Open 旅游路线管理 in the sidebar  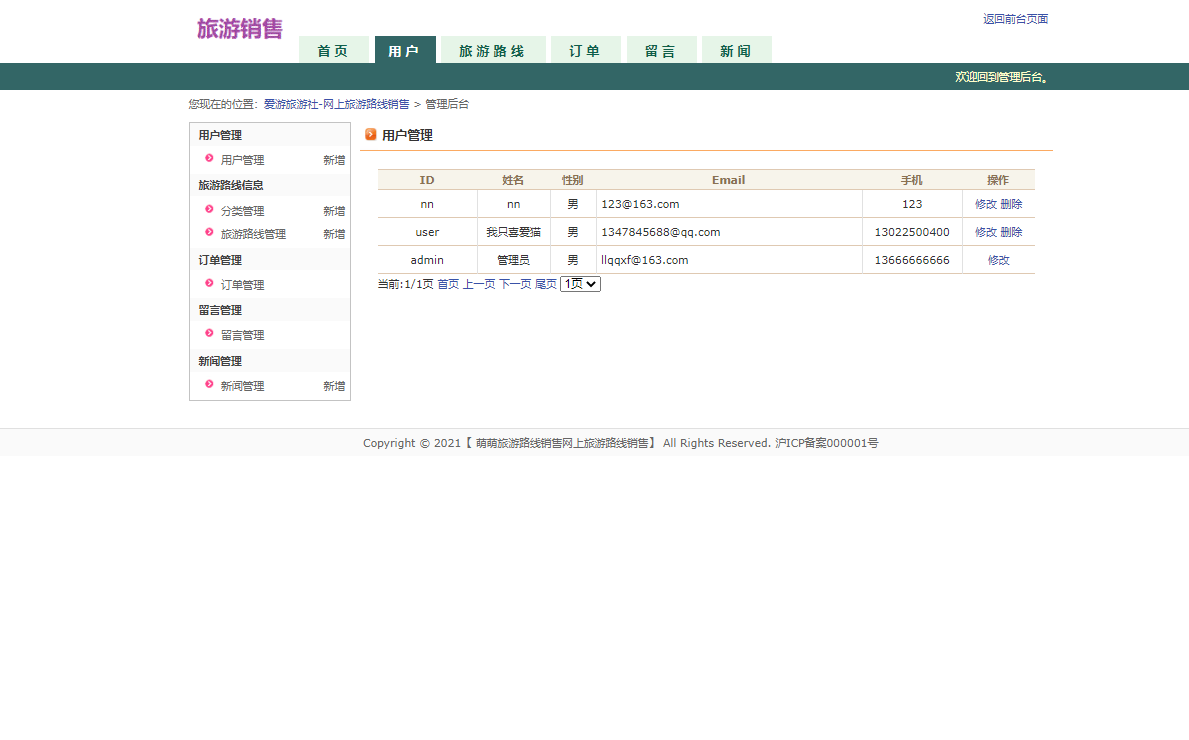(253, 234)
